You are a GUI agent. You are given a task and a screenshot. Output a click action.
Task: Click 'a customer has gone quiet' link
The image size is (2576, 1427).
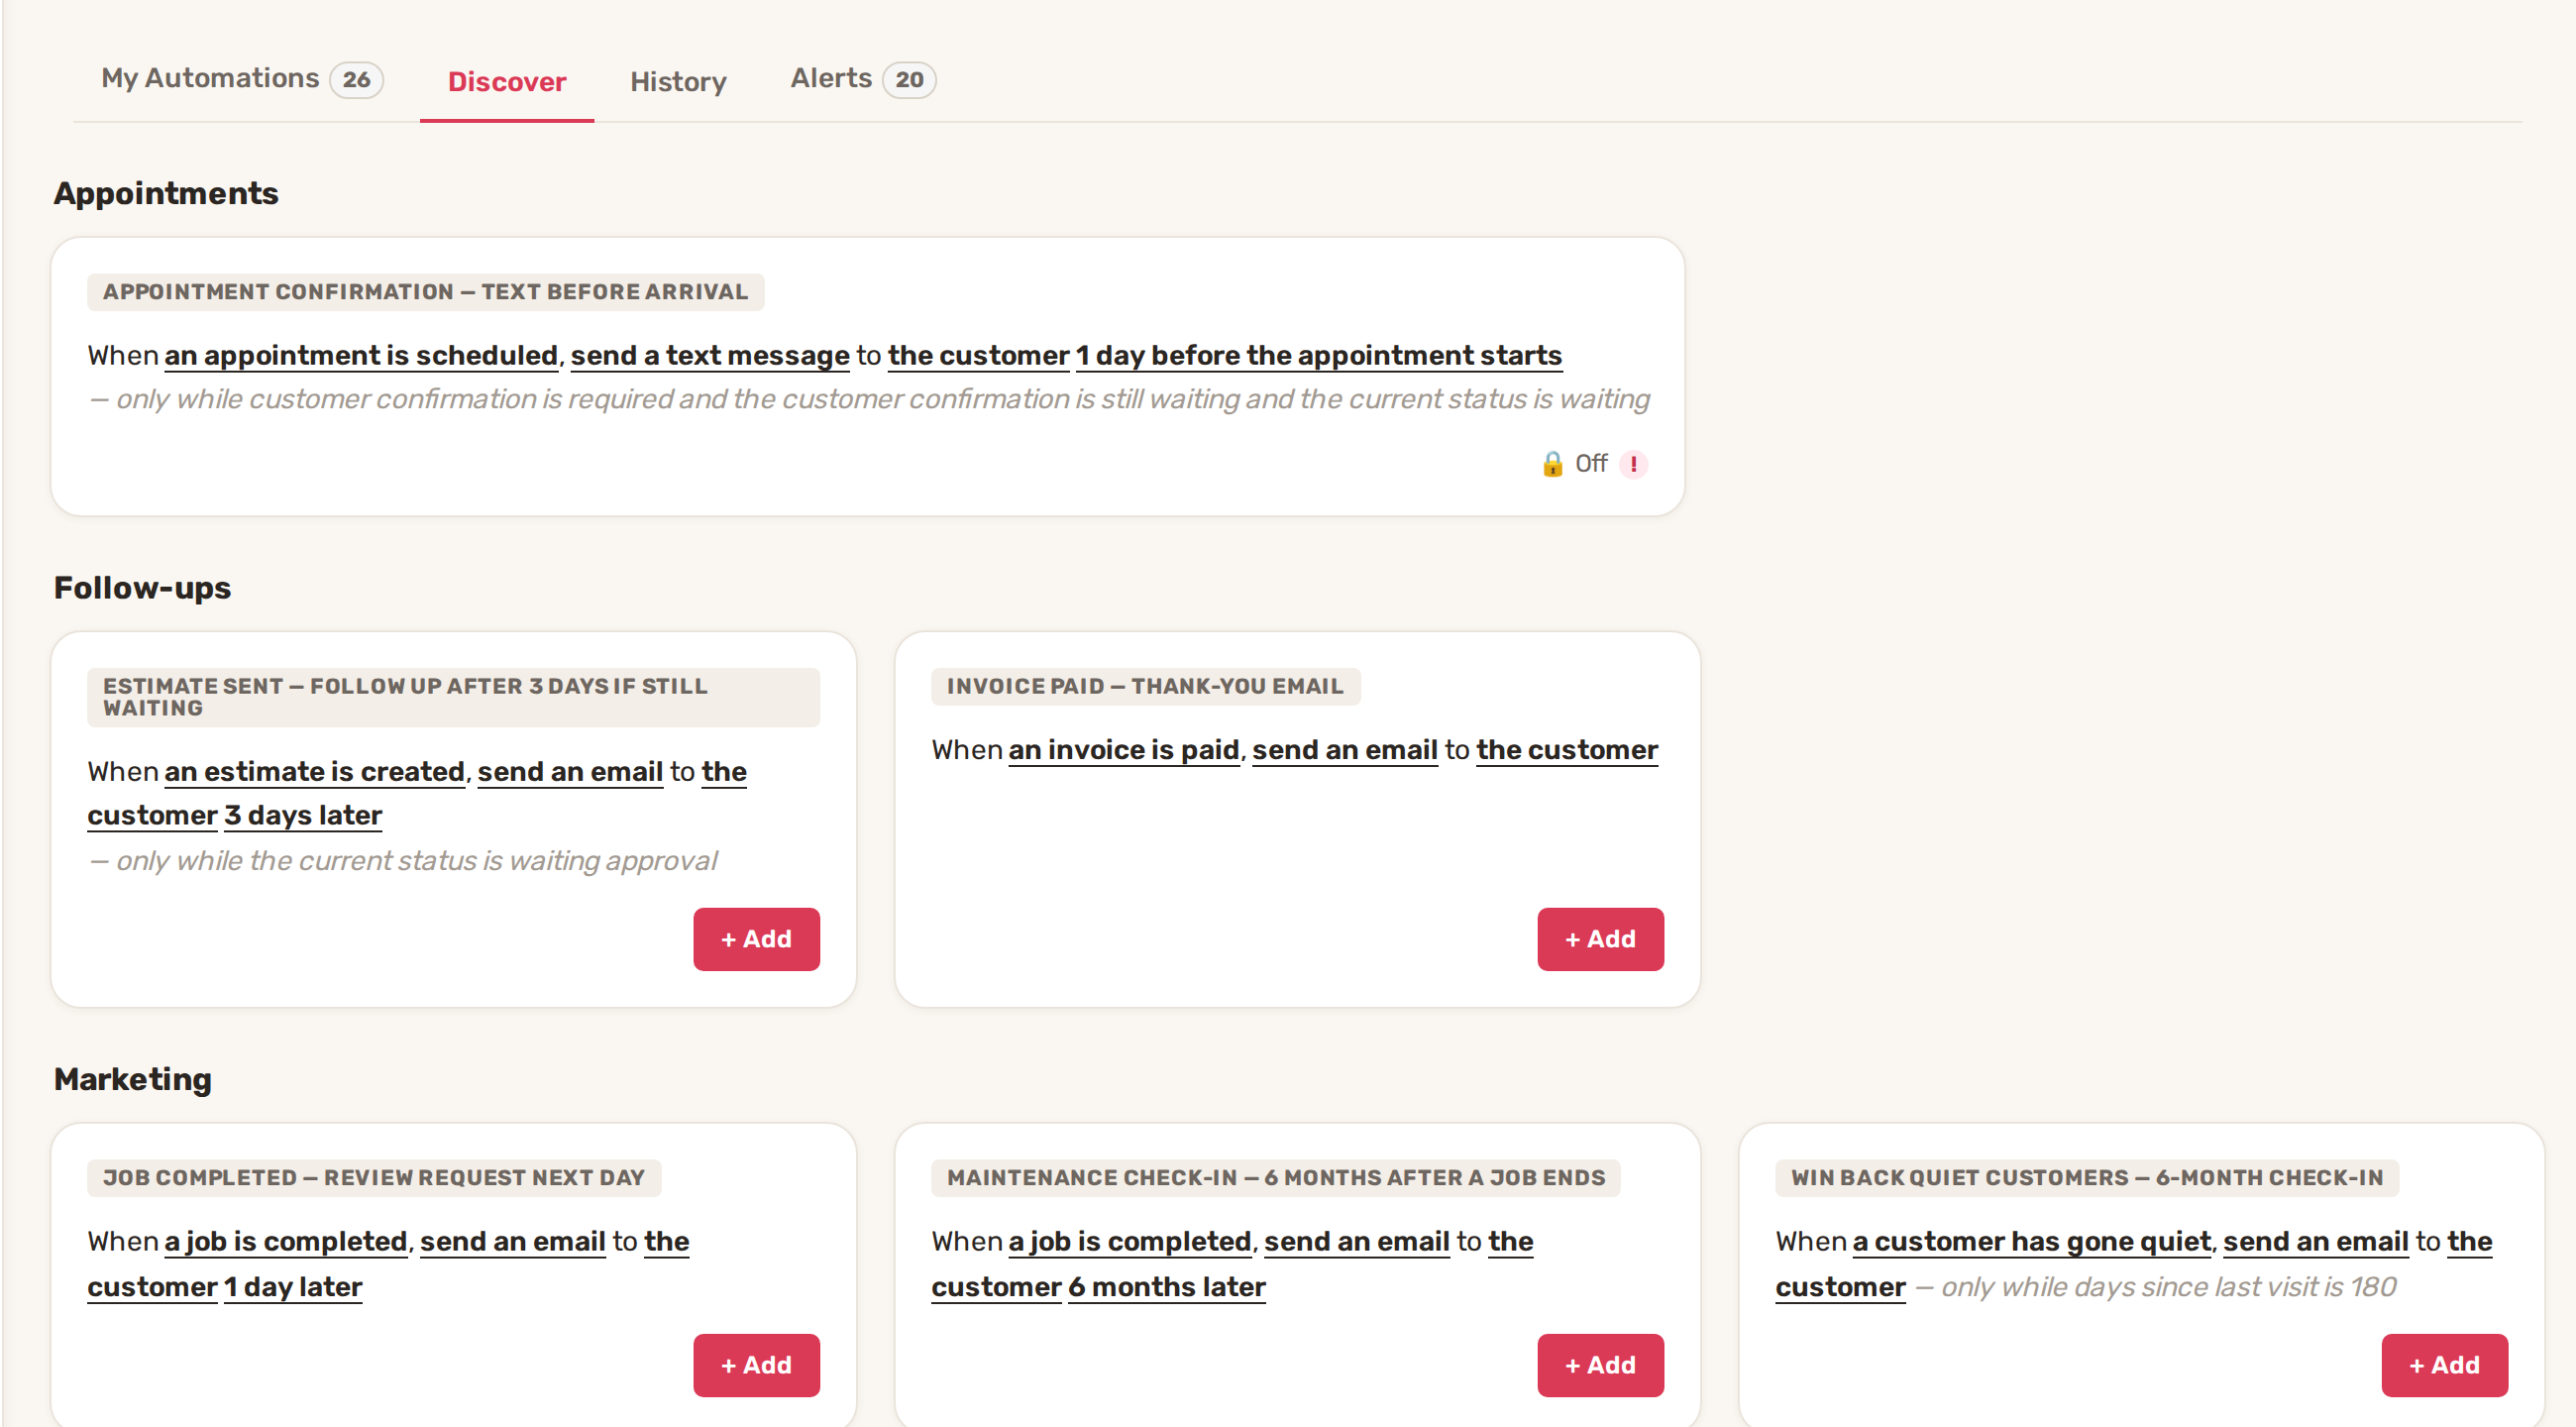[x=2031, y=1242]
